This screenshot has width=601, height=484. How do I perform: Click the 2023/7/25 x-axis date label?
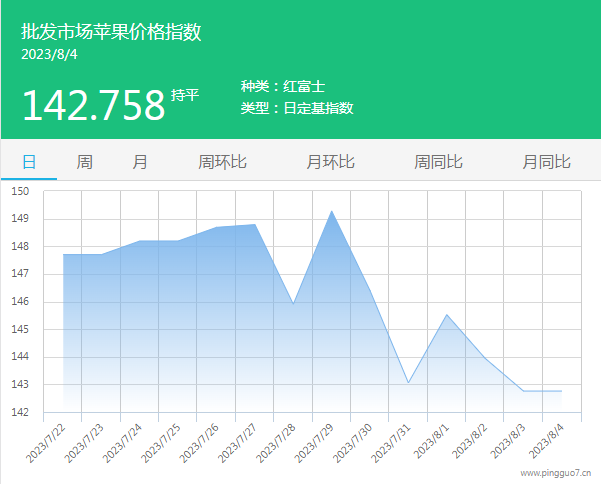pos(162,442)
